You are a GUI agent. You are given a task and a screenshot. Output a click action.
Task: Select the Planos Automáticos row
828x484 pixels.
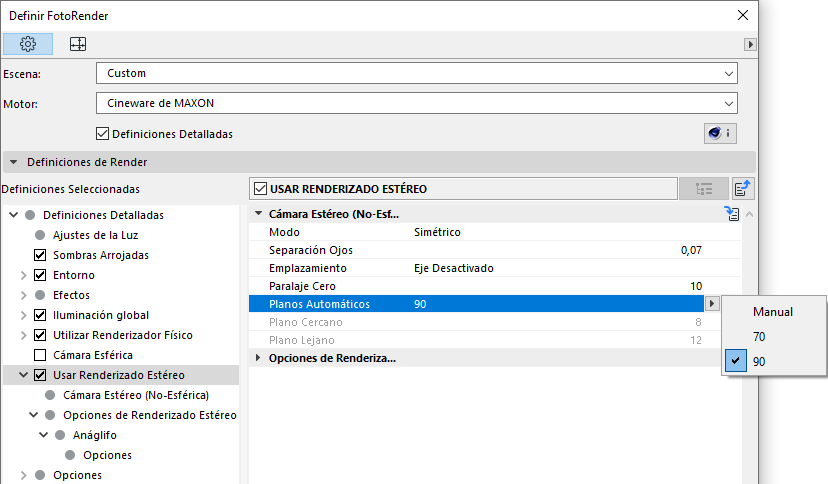coord(476,304)
